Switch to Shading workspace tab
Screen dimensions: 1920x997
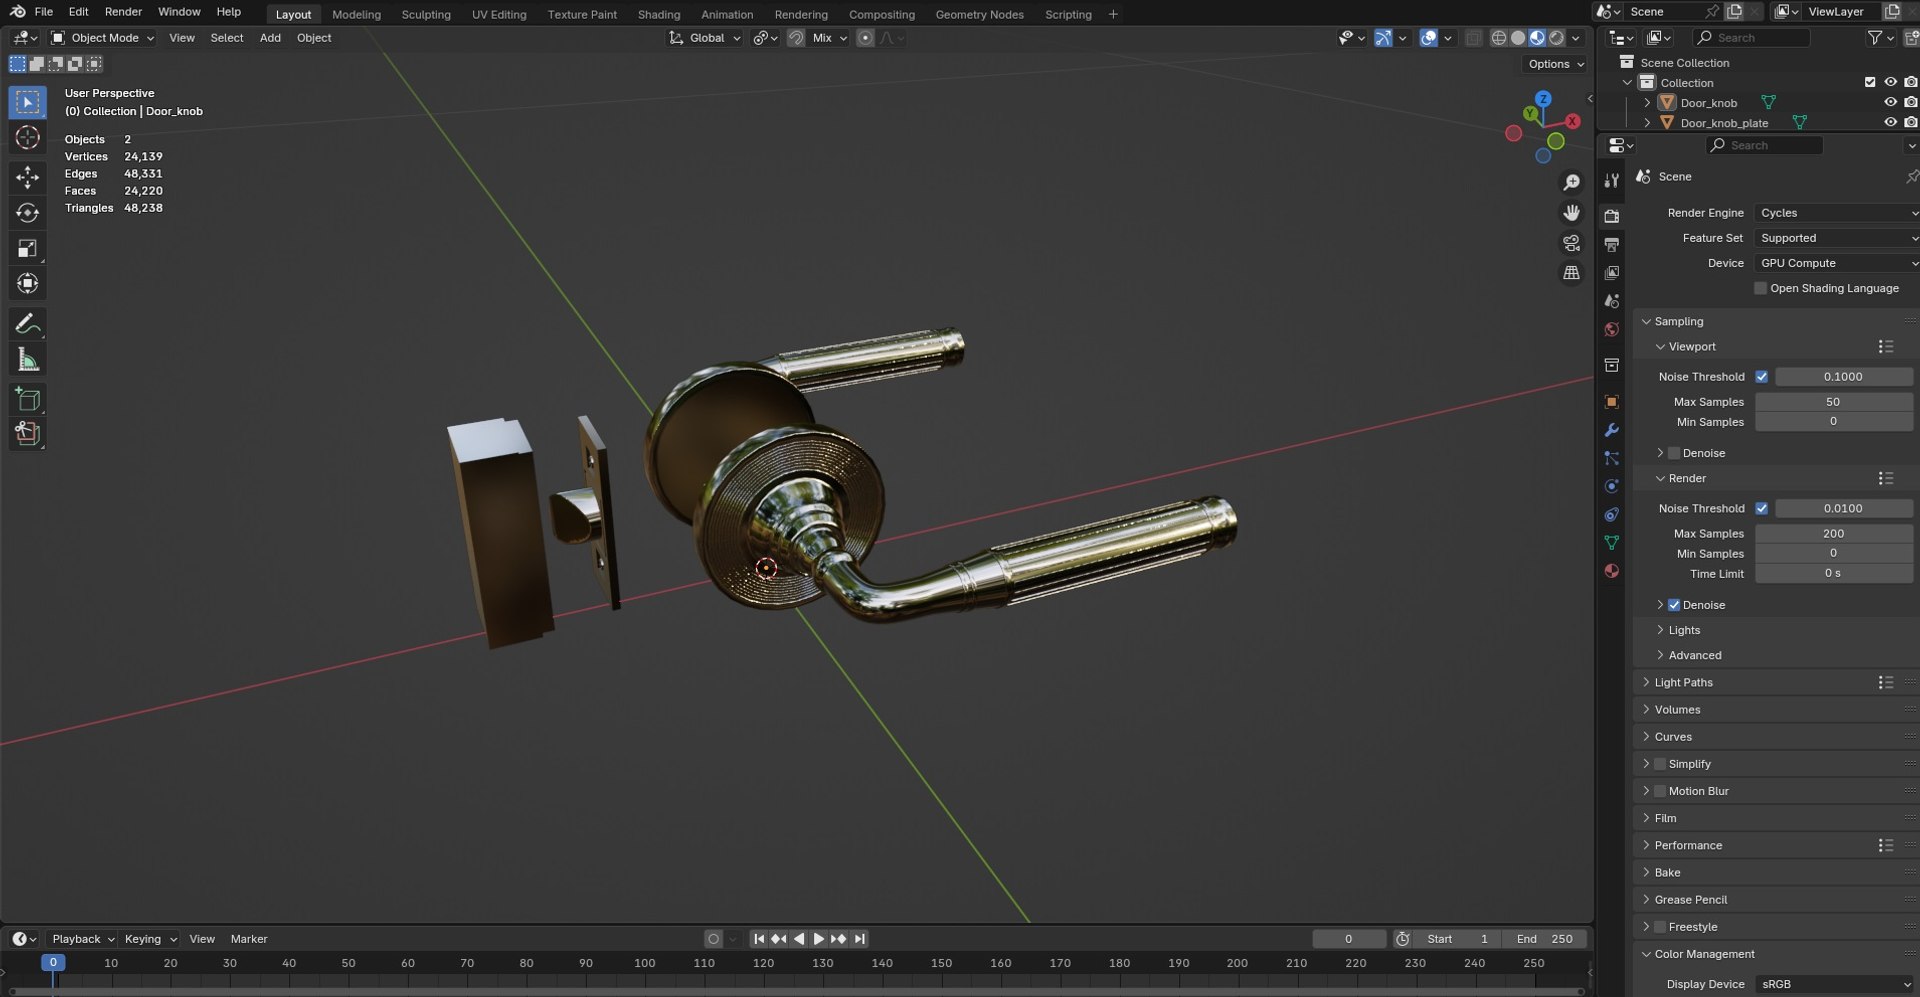pyautogui.click(x=659, y=14)
